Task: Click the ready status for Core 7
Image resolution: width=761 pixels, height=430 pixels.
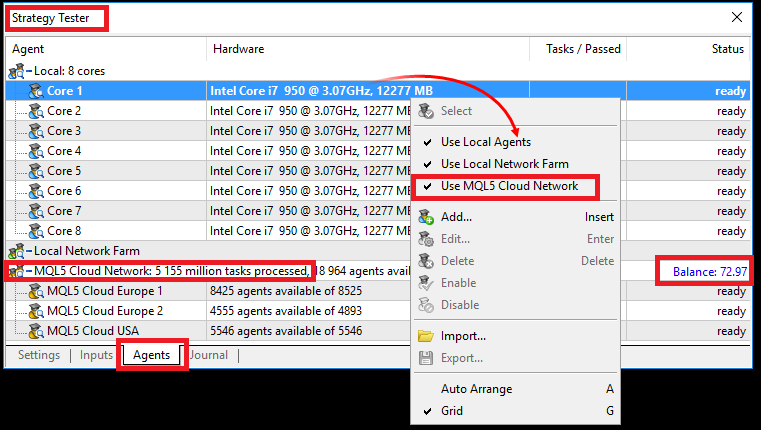Action: point(731,211)
